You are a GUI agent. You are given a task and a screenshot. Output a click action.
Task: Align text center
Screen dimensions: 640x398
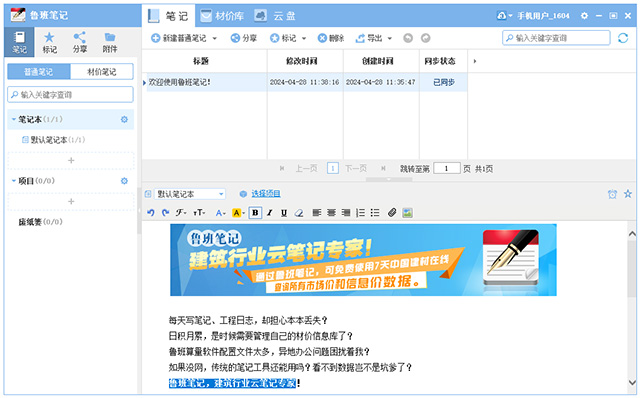point(331,213)
